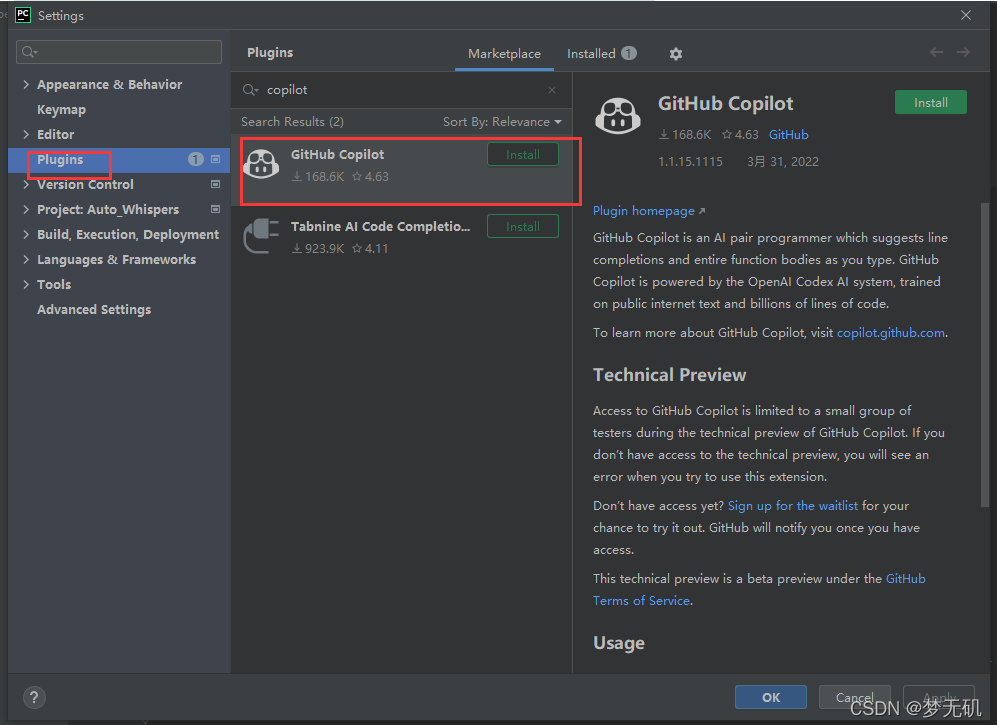Expand the Appearance & Behavior section

26,85
